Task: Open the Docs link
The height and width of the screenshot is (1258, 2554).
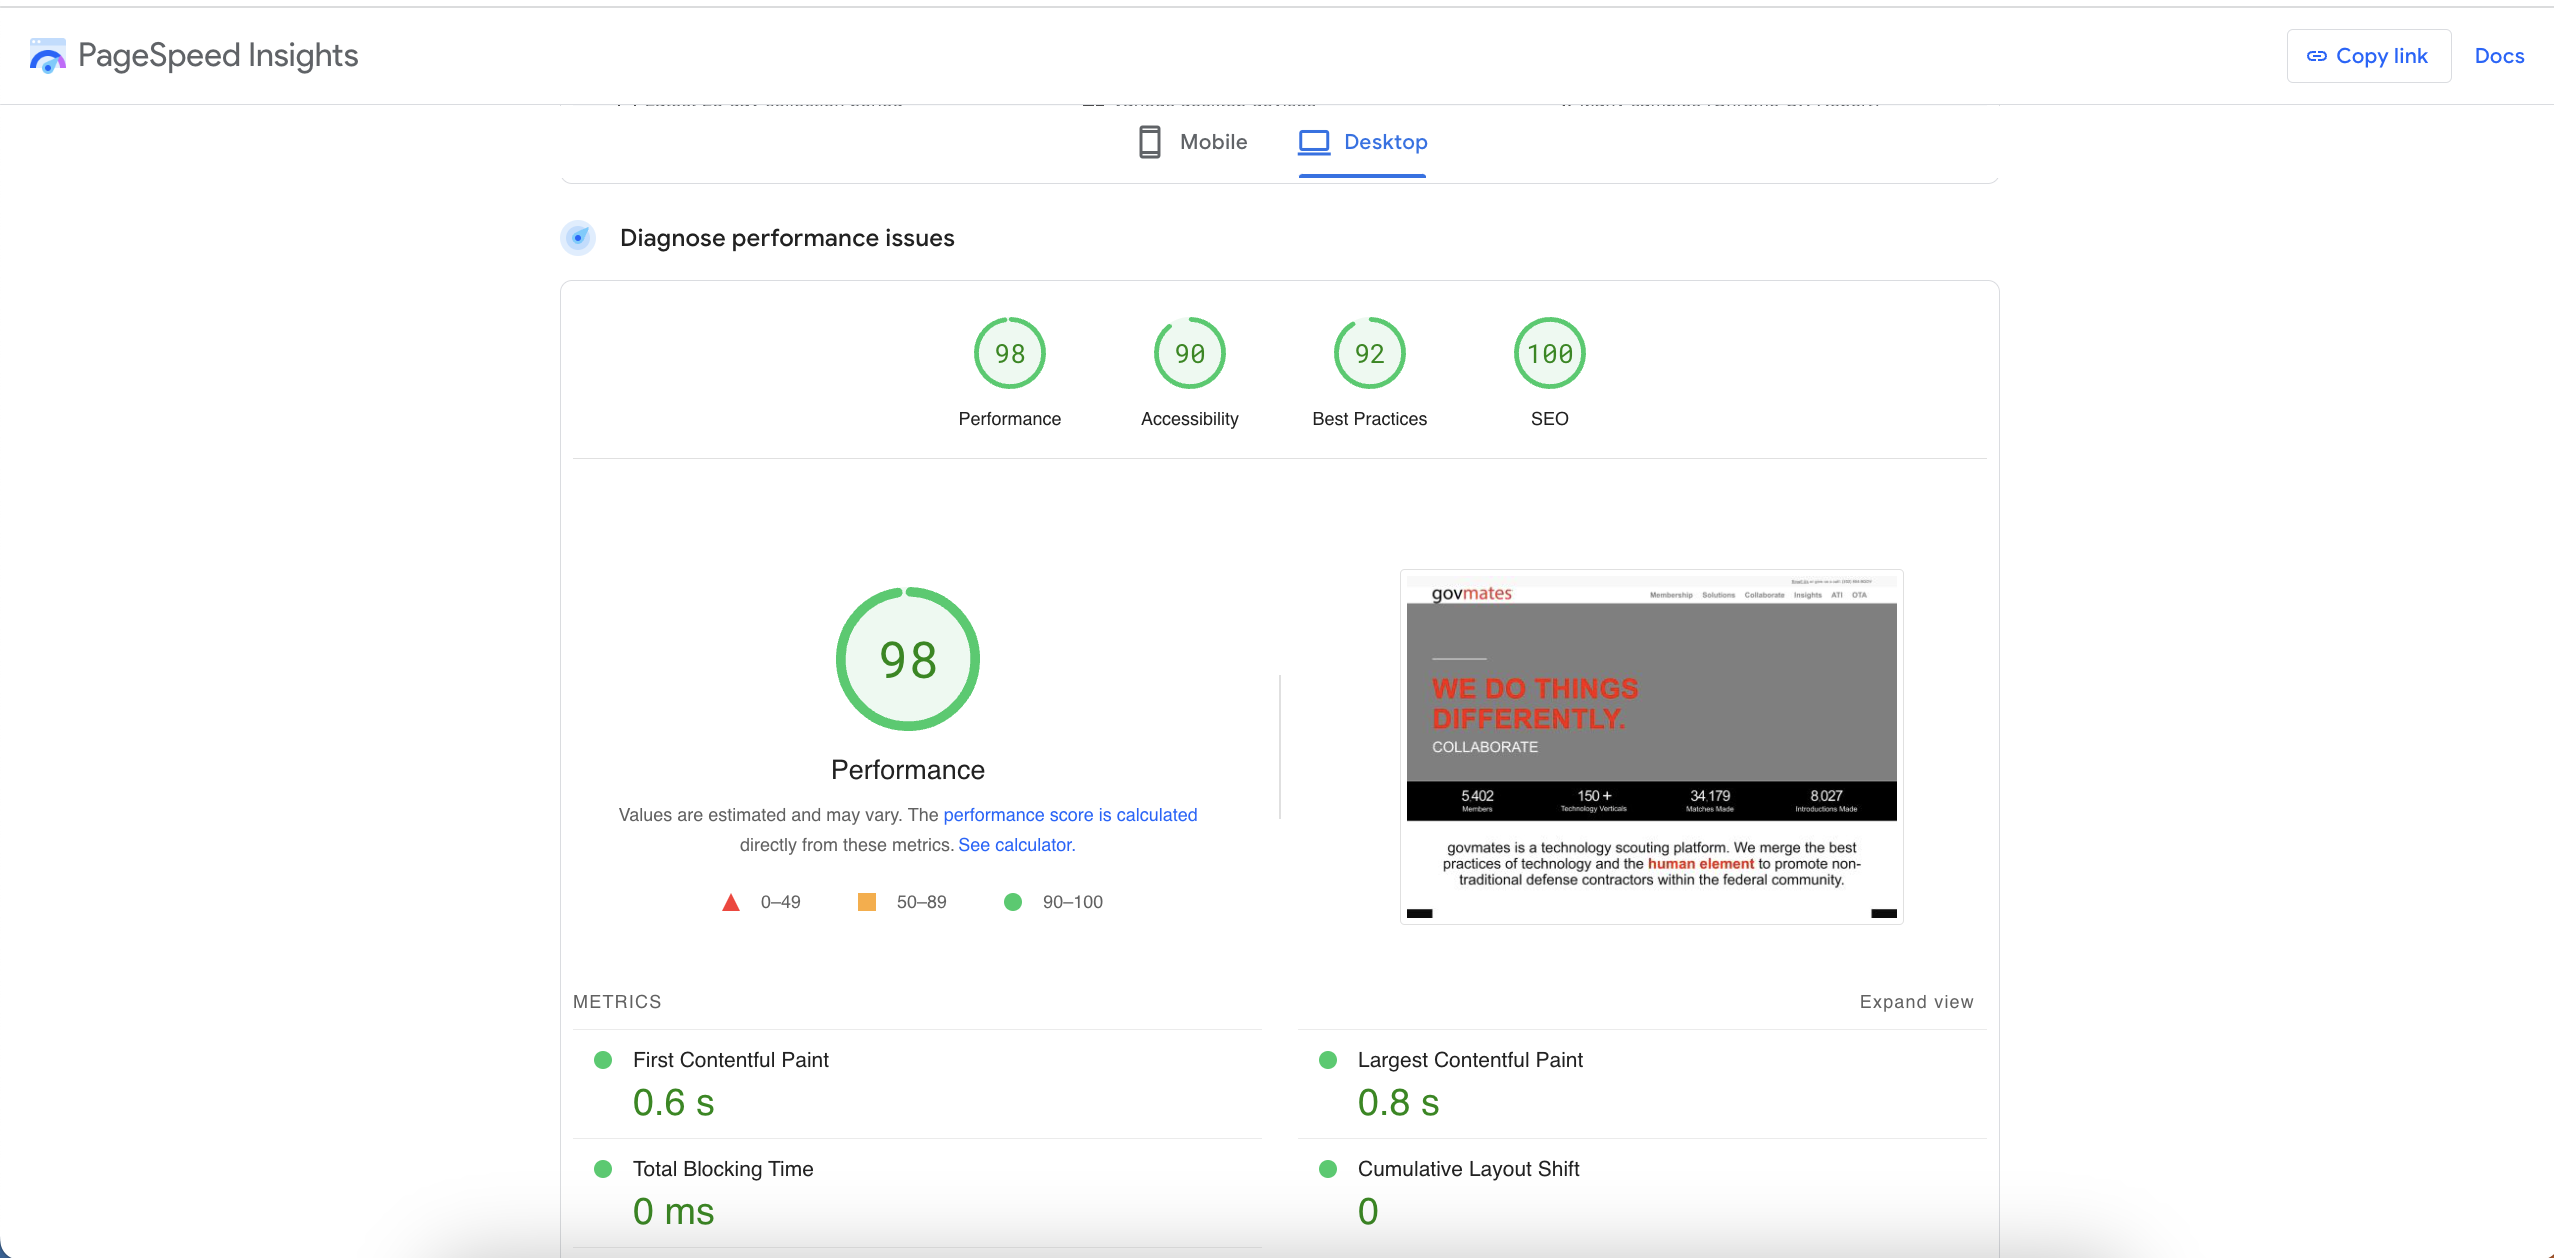Action: click(x=2499, y=56)
